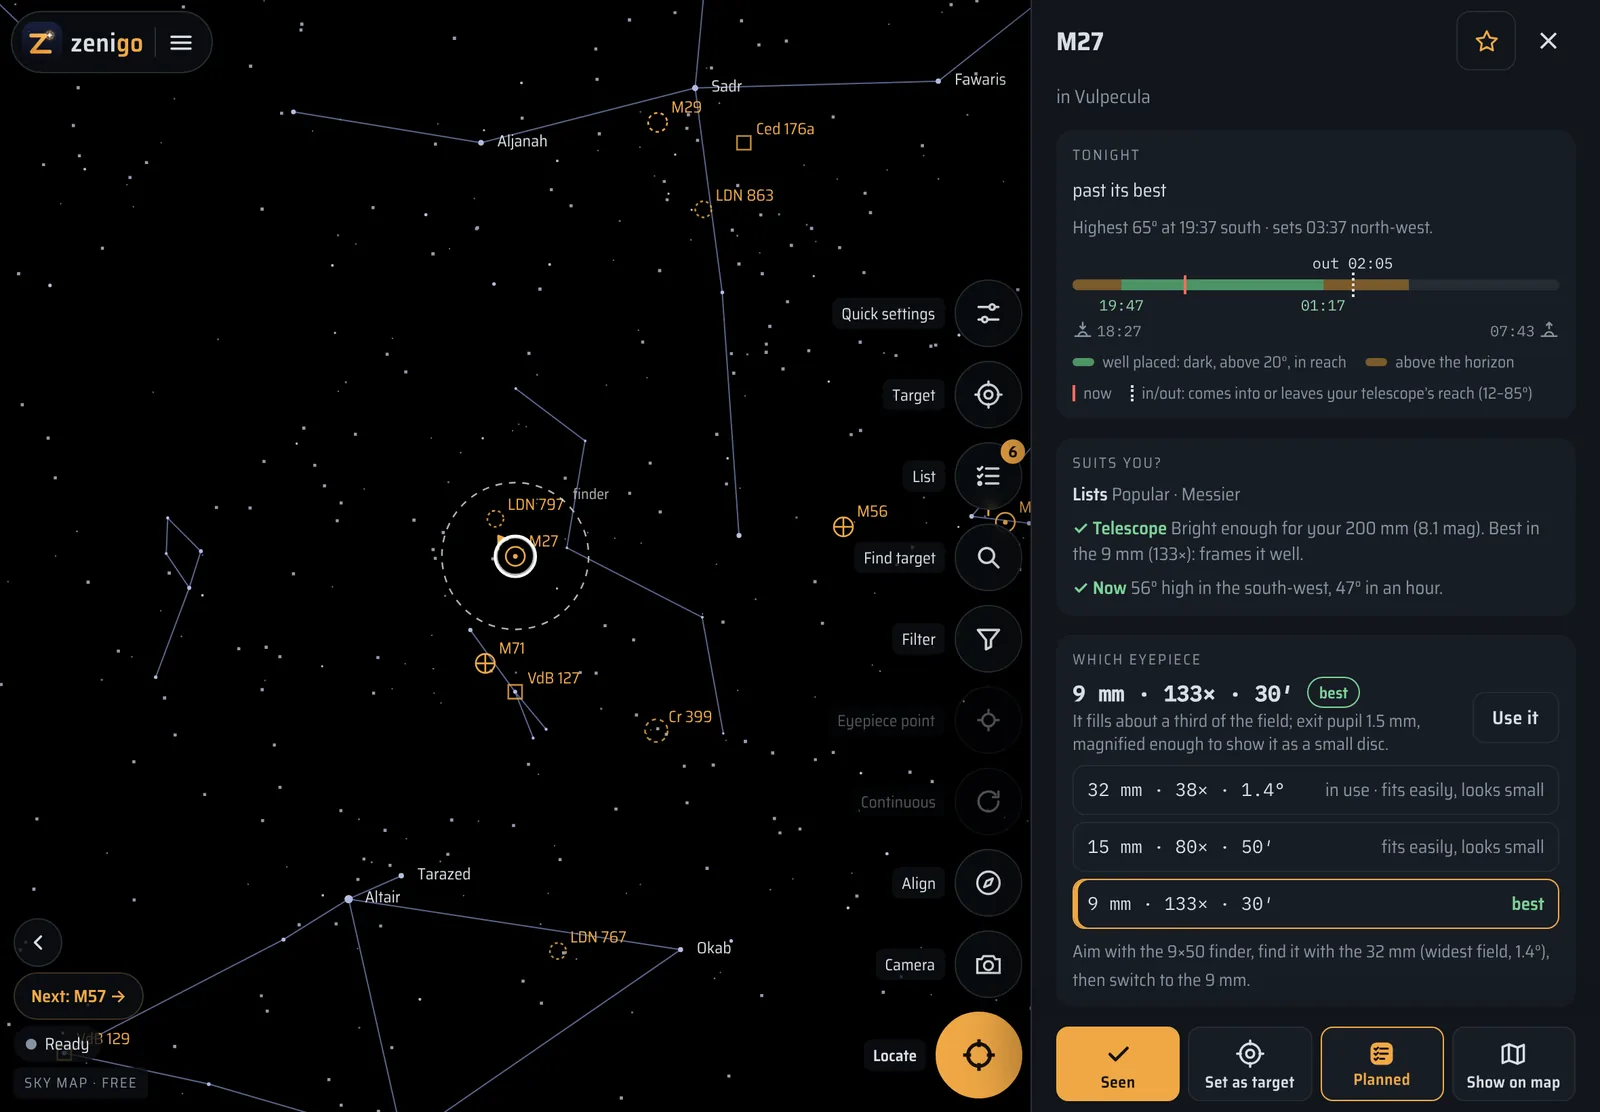This screenshot has width=1600, height=1112.
Task: Click the M71 cluster marker
Action: point(485,663)
